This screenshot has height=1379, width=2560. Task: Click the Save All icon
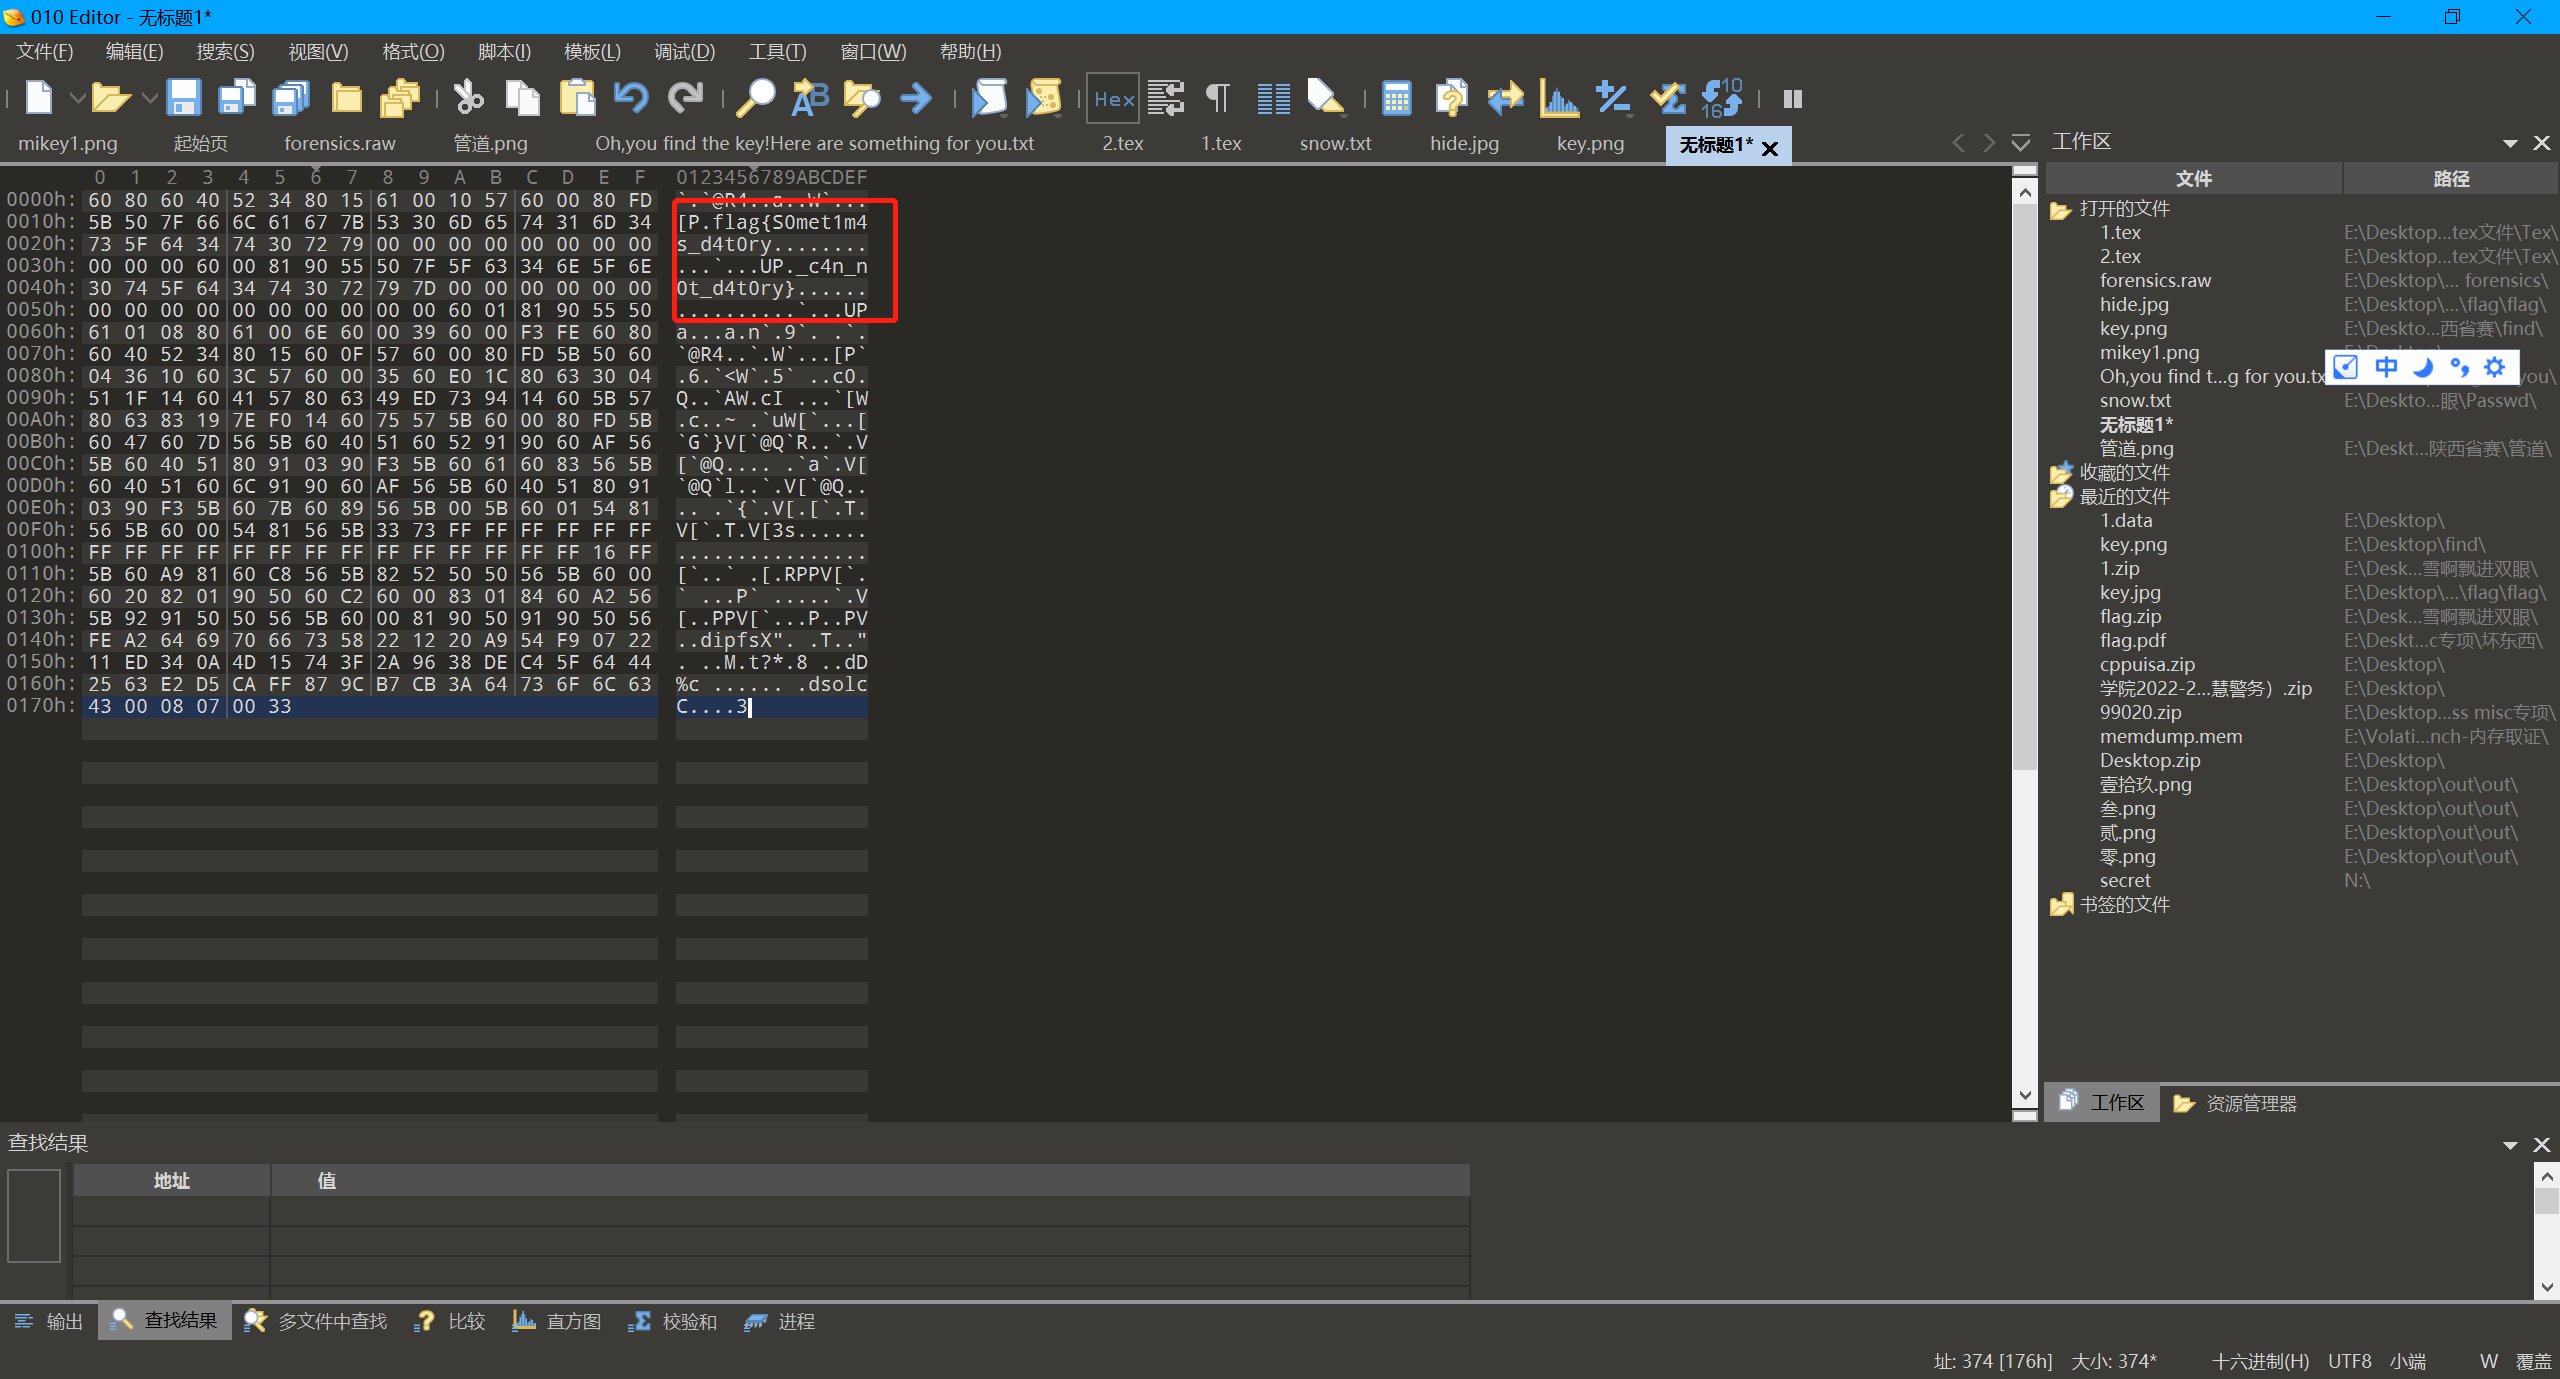pos(292,98)
